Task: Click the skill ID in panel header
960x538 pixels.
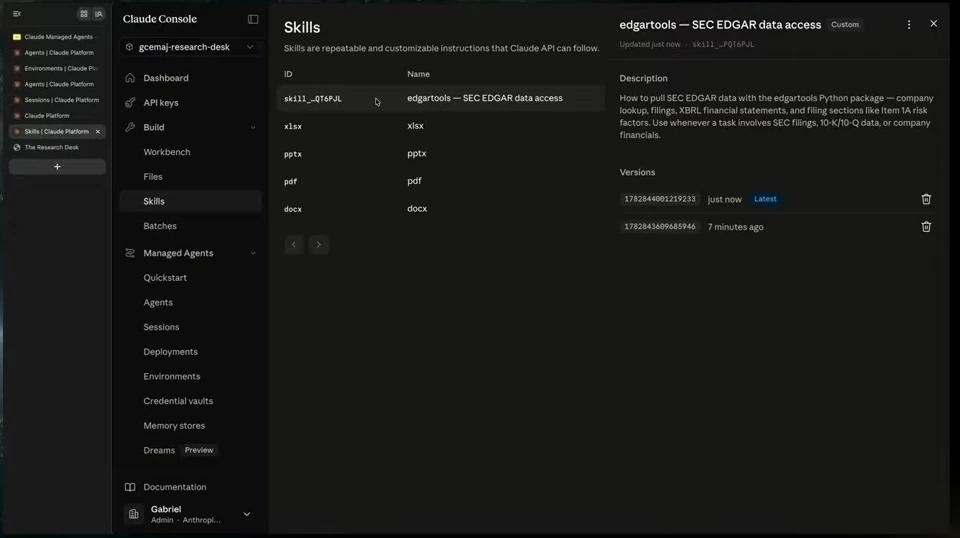Action: pyautogui.click(x=723, y=44)
